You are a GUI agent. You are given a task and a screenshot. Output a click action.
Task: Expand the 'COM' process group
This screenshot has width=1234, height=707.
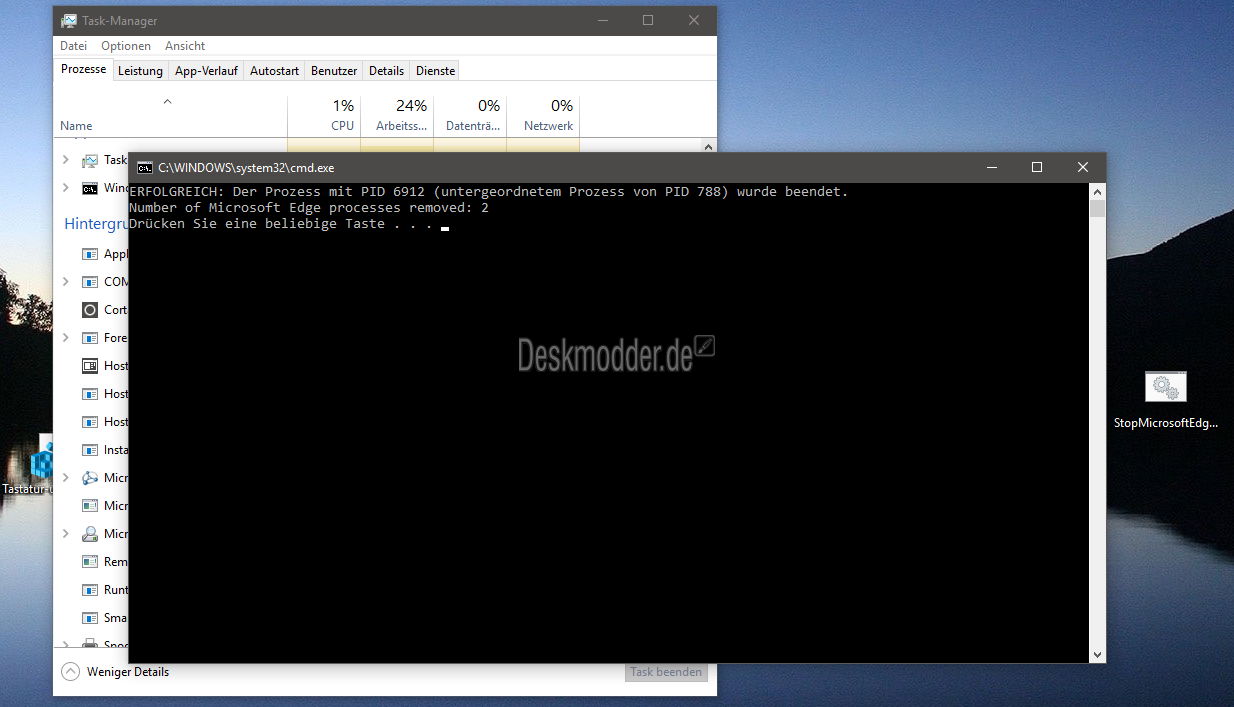click(66, 282)
